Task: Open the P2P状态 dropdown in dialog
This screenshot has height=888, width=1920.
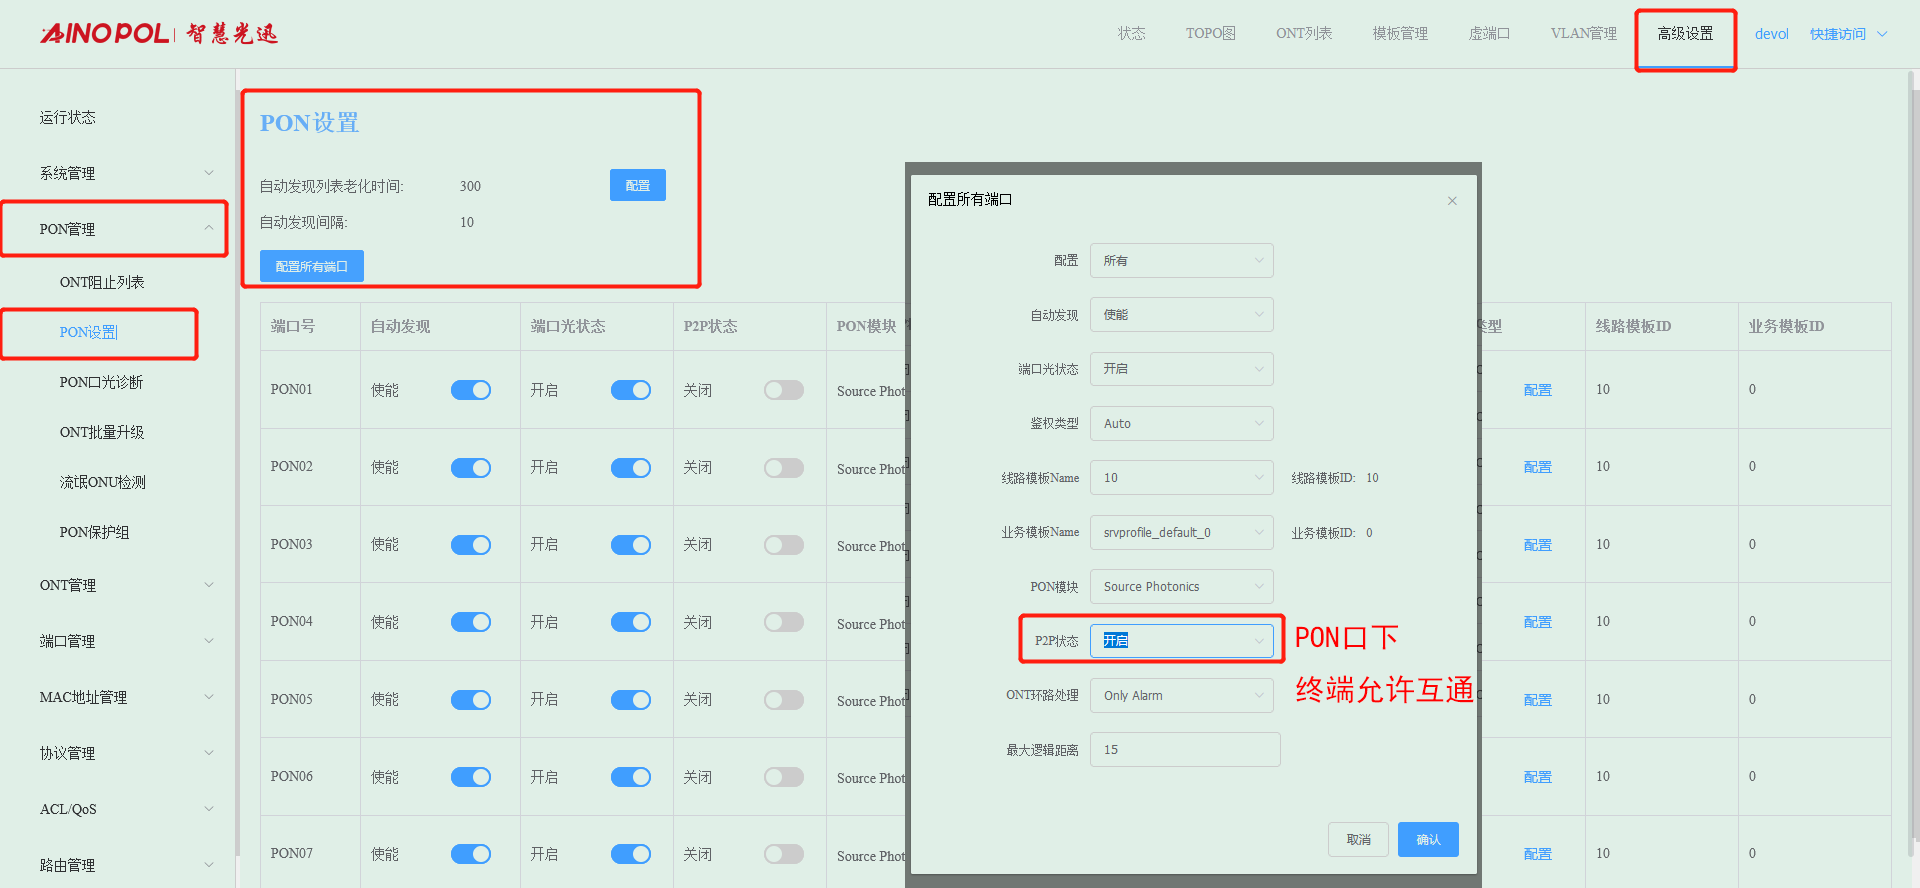Action: (x=1181, y=641)
